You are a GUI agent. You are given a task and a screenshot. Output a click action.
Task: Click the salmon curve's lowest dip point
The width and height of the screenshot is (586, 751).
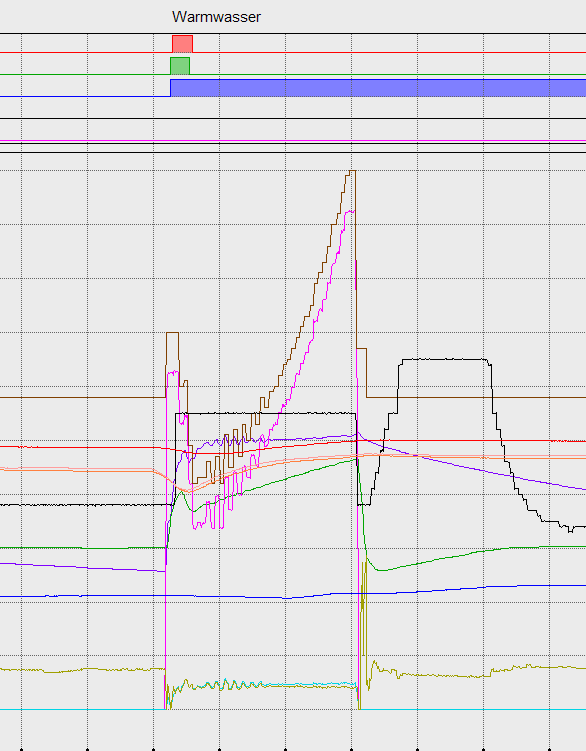(189, 491)
